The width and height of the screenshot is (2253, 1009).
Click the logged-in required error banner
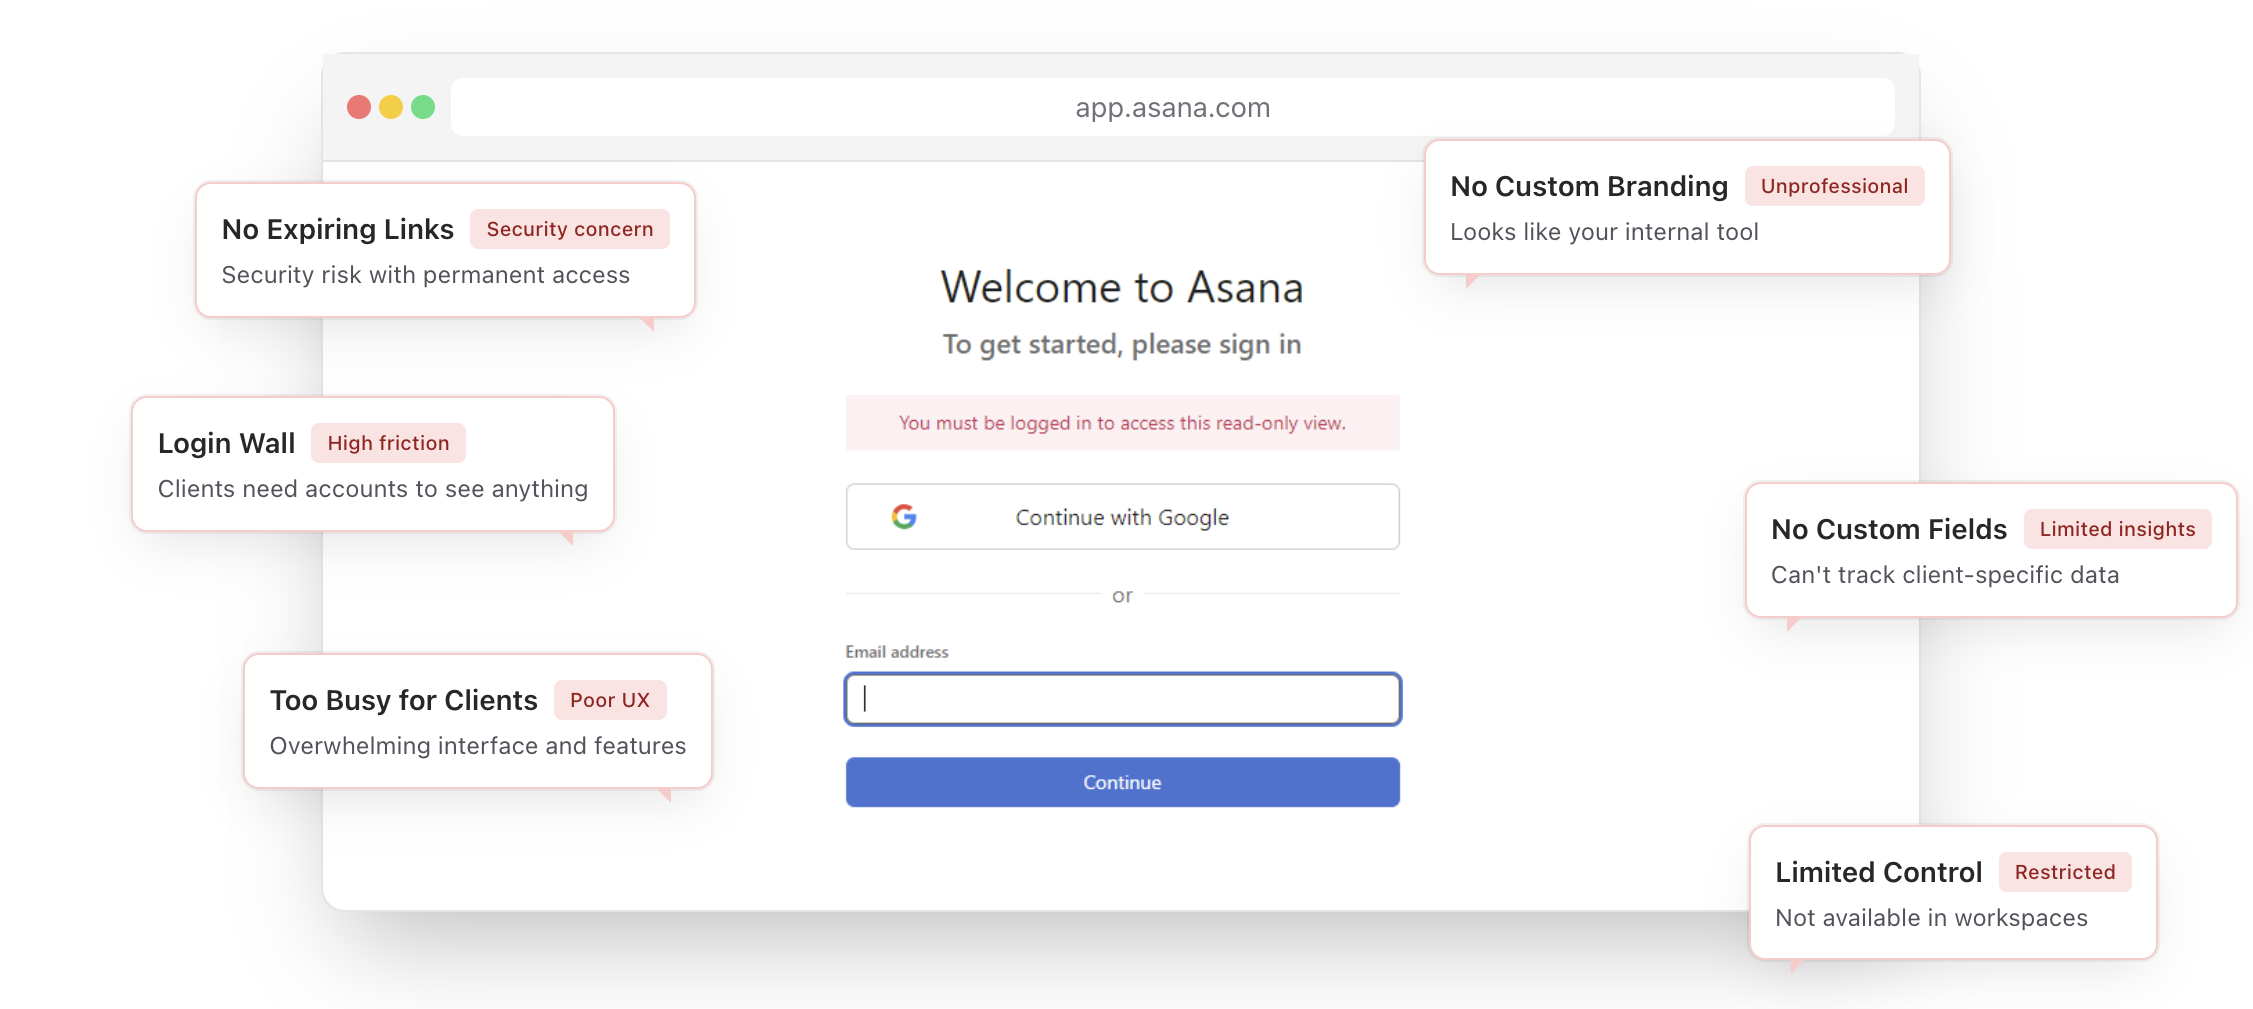(1122, 423)
